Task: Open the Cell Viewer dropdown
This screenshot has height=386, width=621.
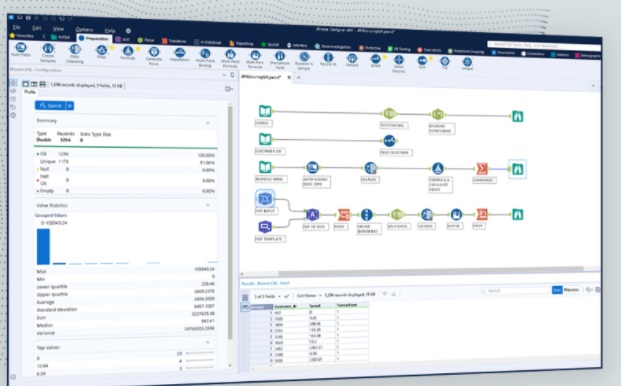Action: click(x=309, y=295)
